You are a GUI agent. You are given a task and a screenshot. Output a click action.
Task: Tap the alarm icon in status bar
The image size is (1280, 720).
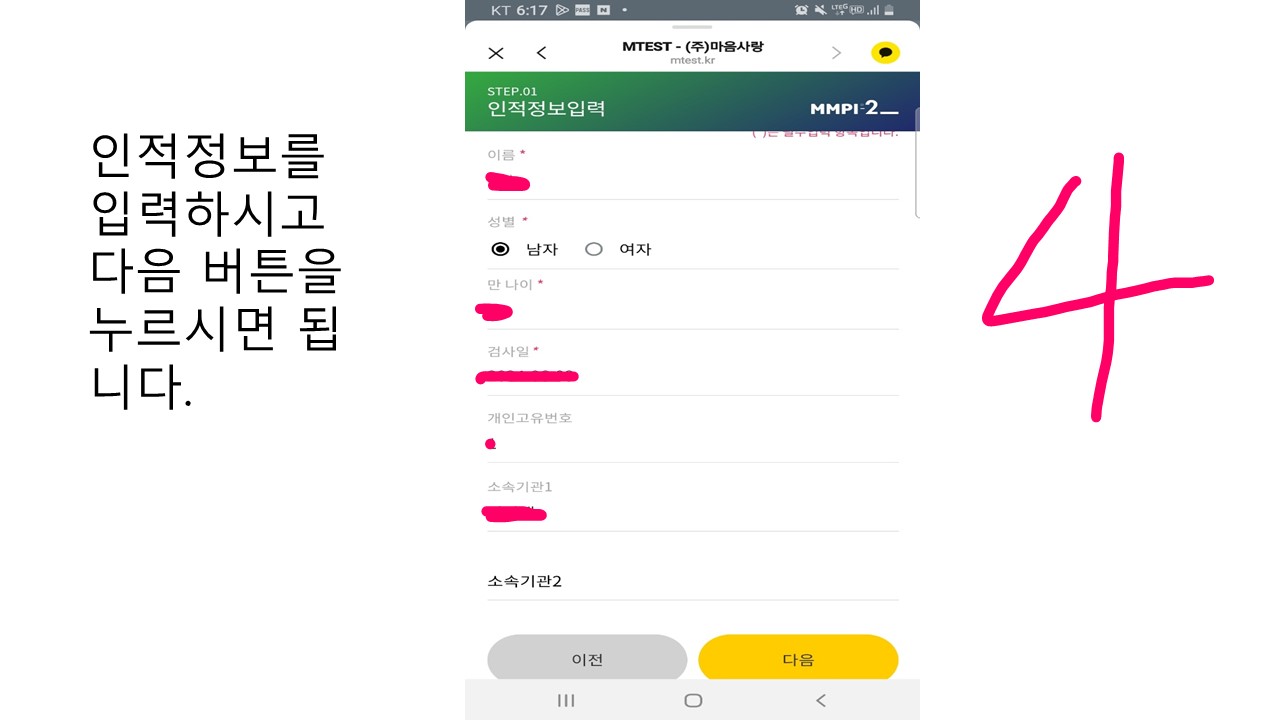click(801, 10)
